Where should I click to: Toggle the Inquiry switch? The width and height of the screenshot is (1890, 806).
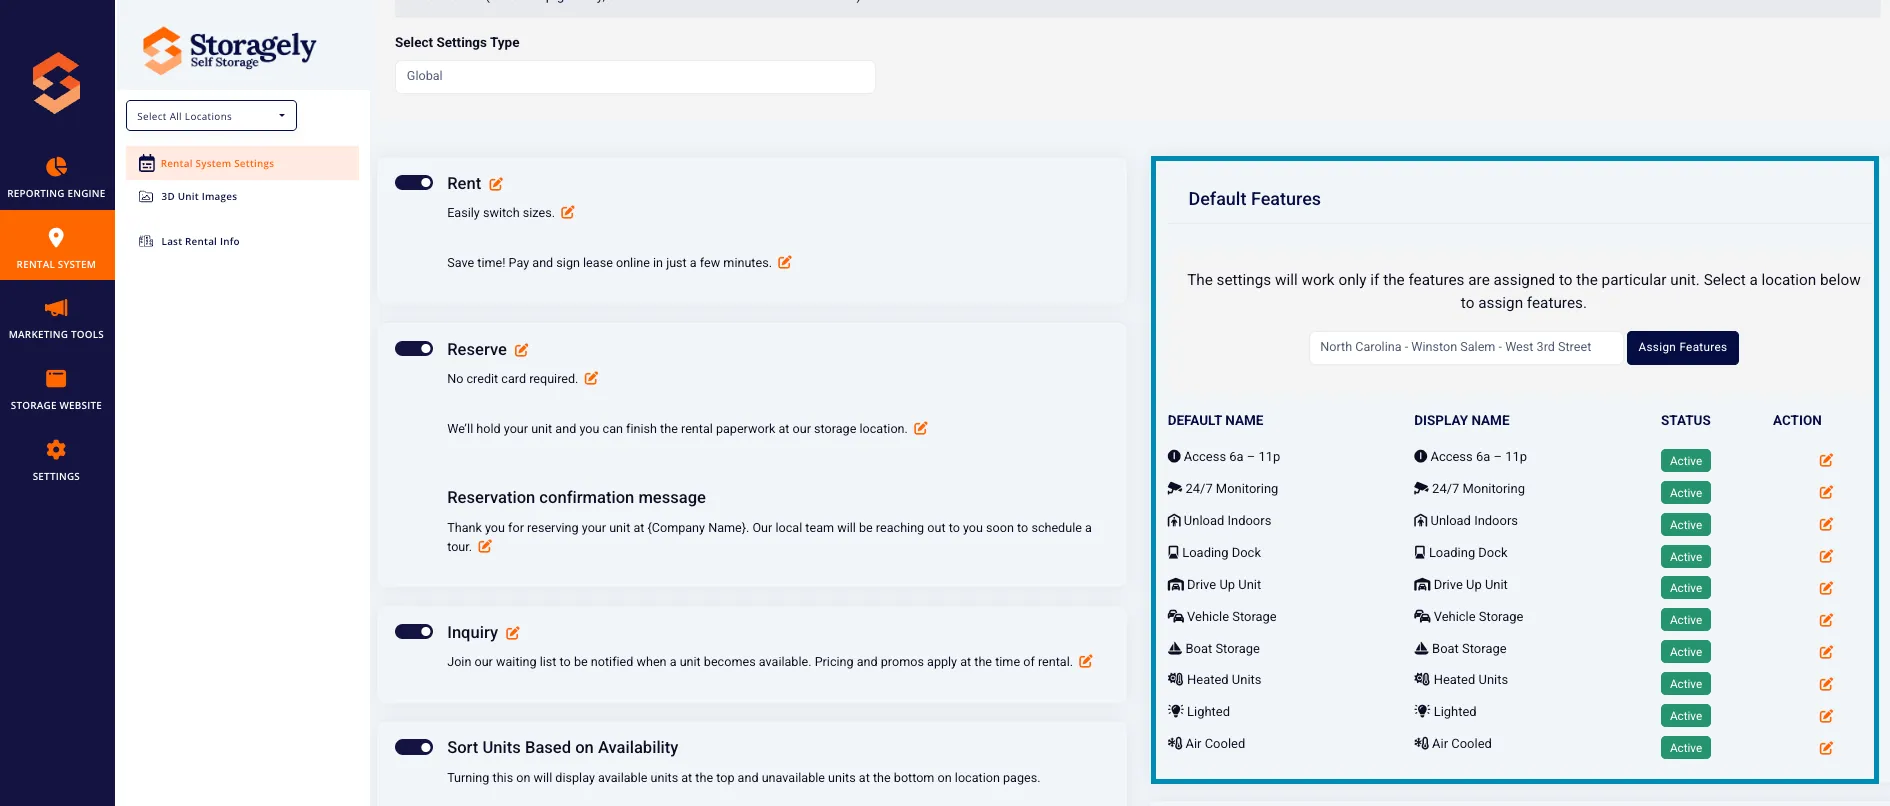click(414, 632)
